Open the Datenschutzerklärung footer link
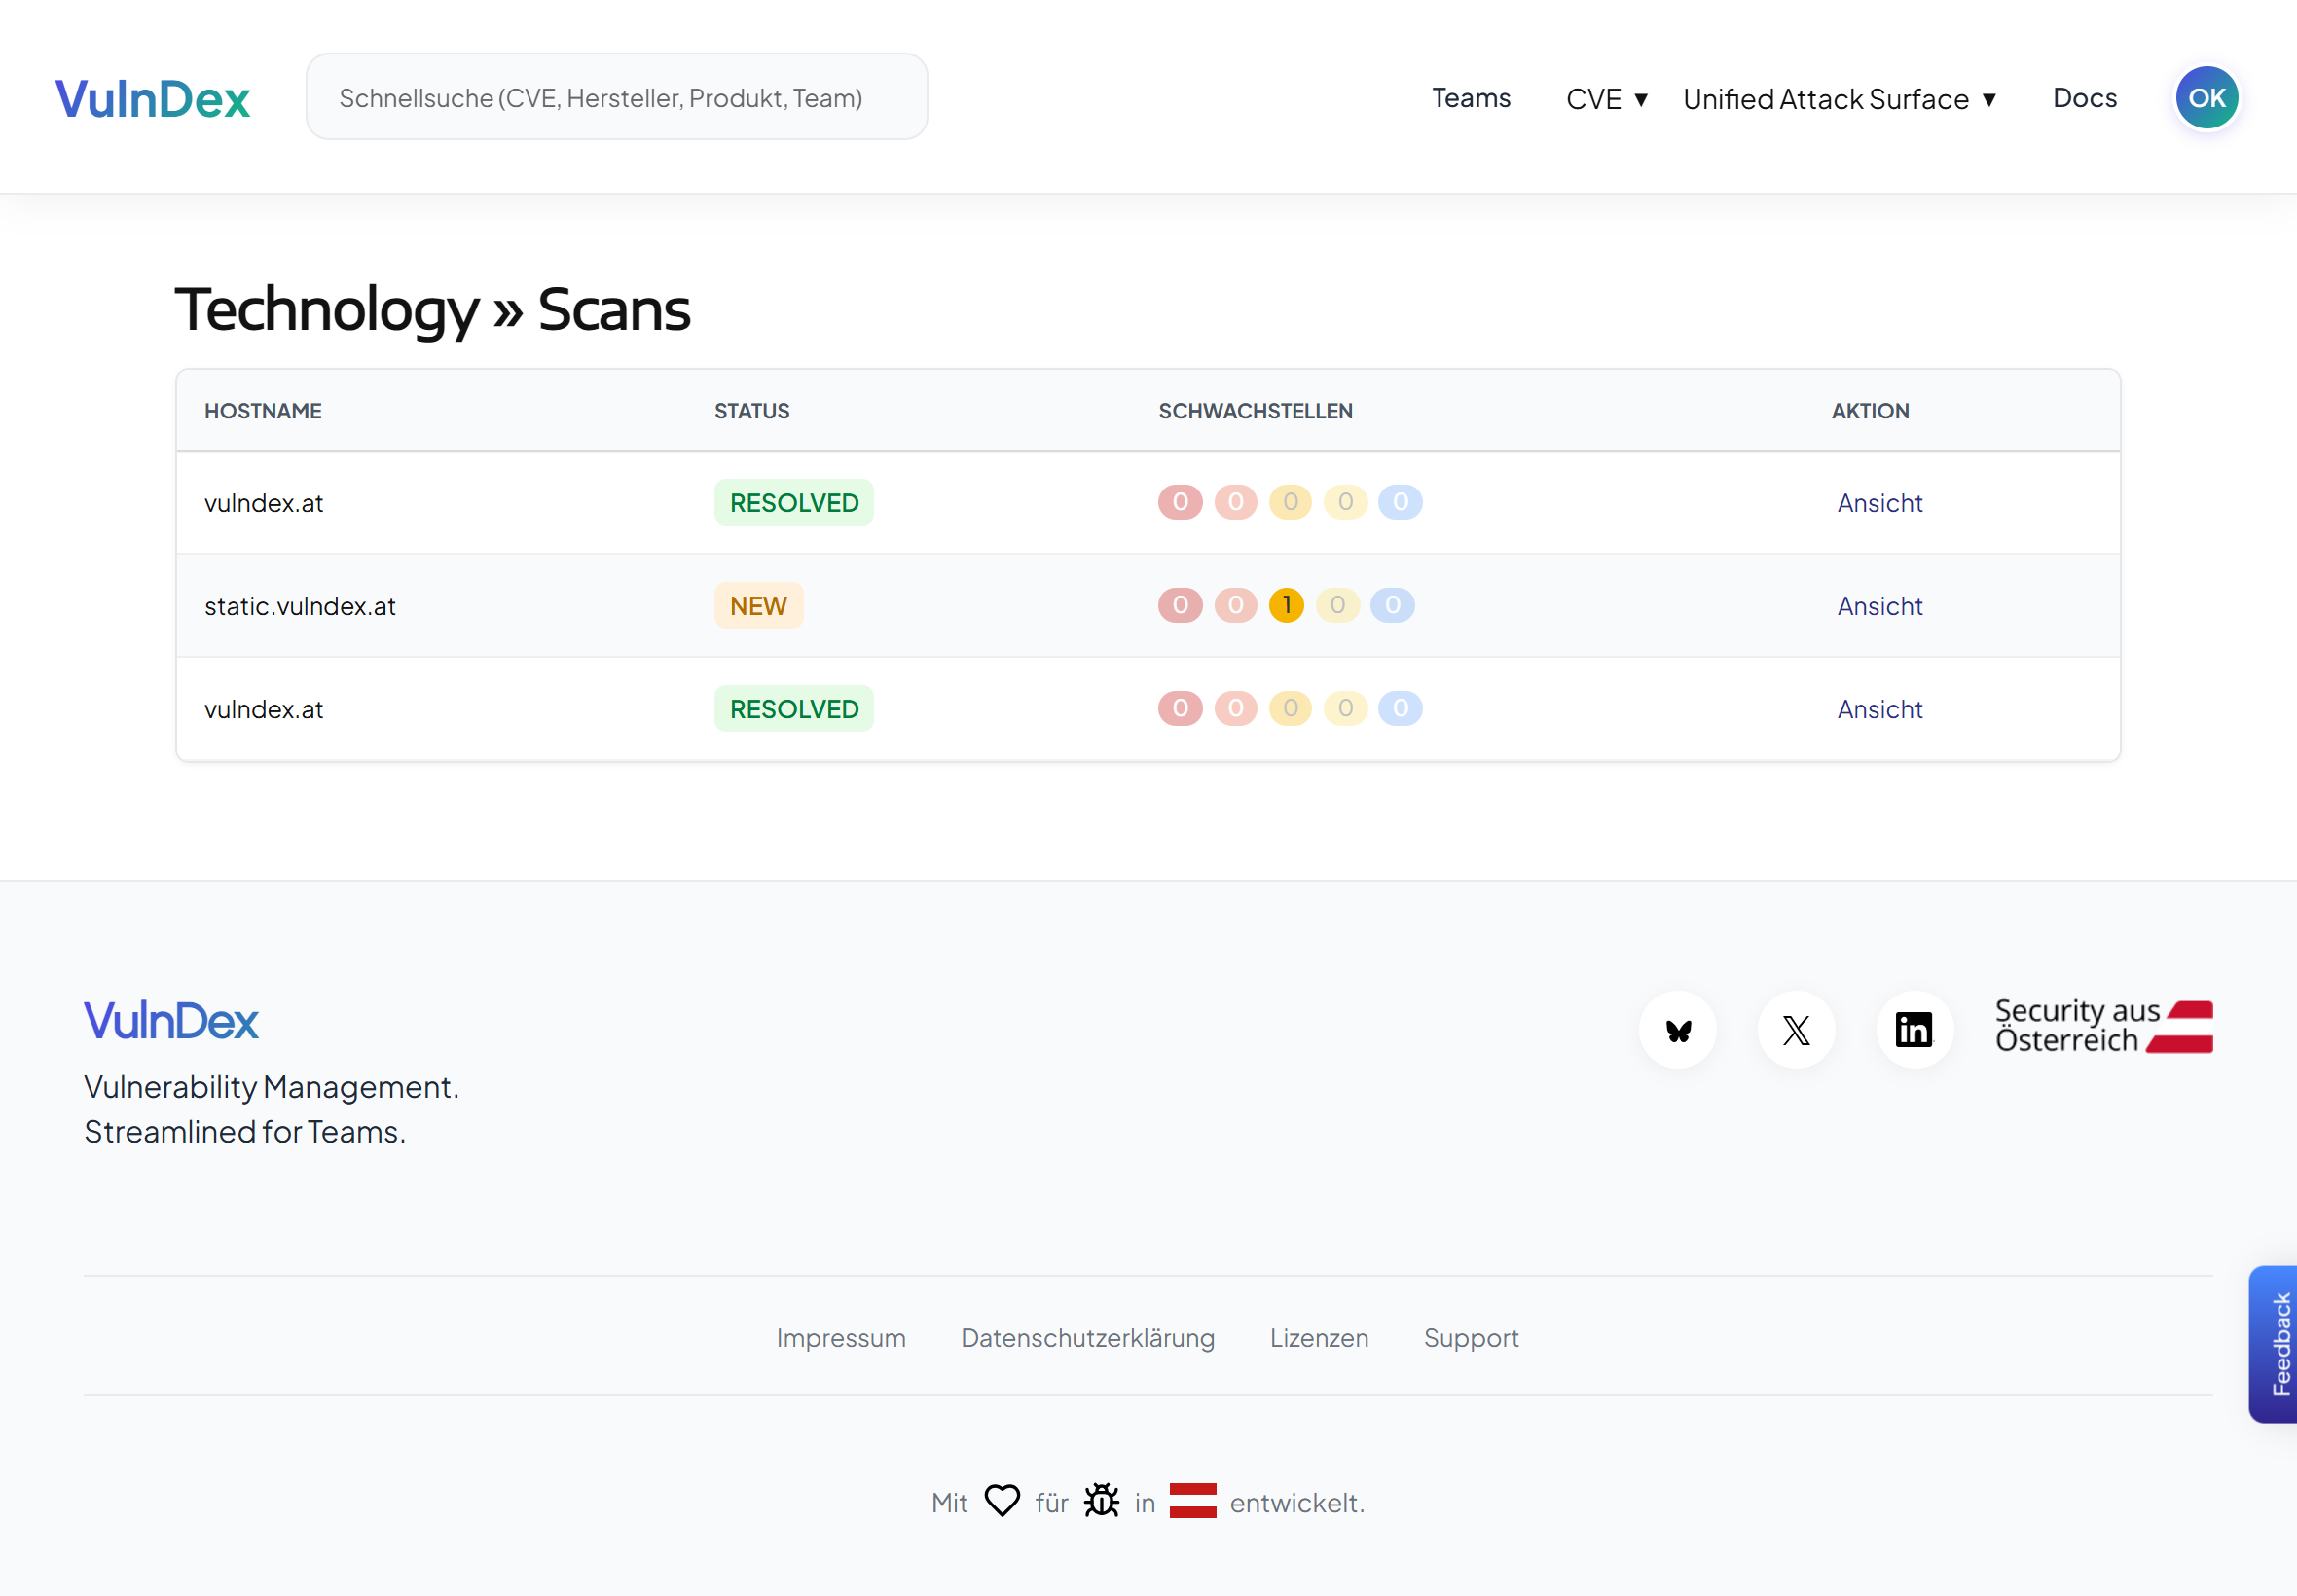This screenshot has width=2297, height=1596. (1087, 1337)
